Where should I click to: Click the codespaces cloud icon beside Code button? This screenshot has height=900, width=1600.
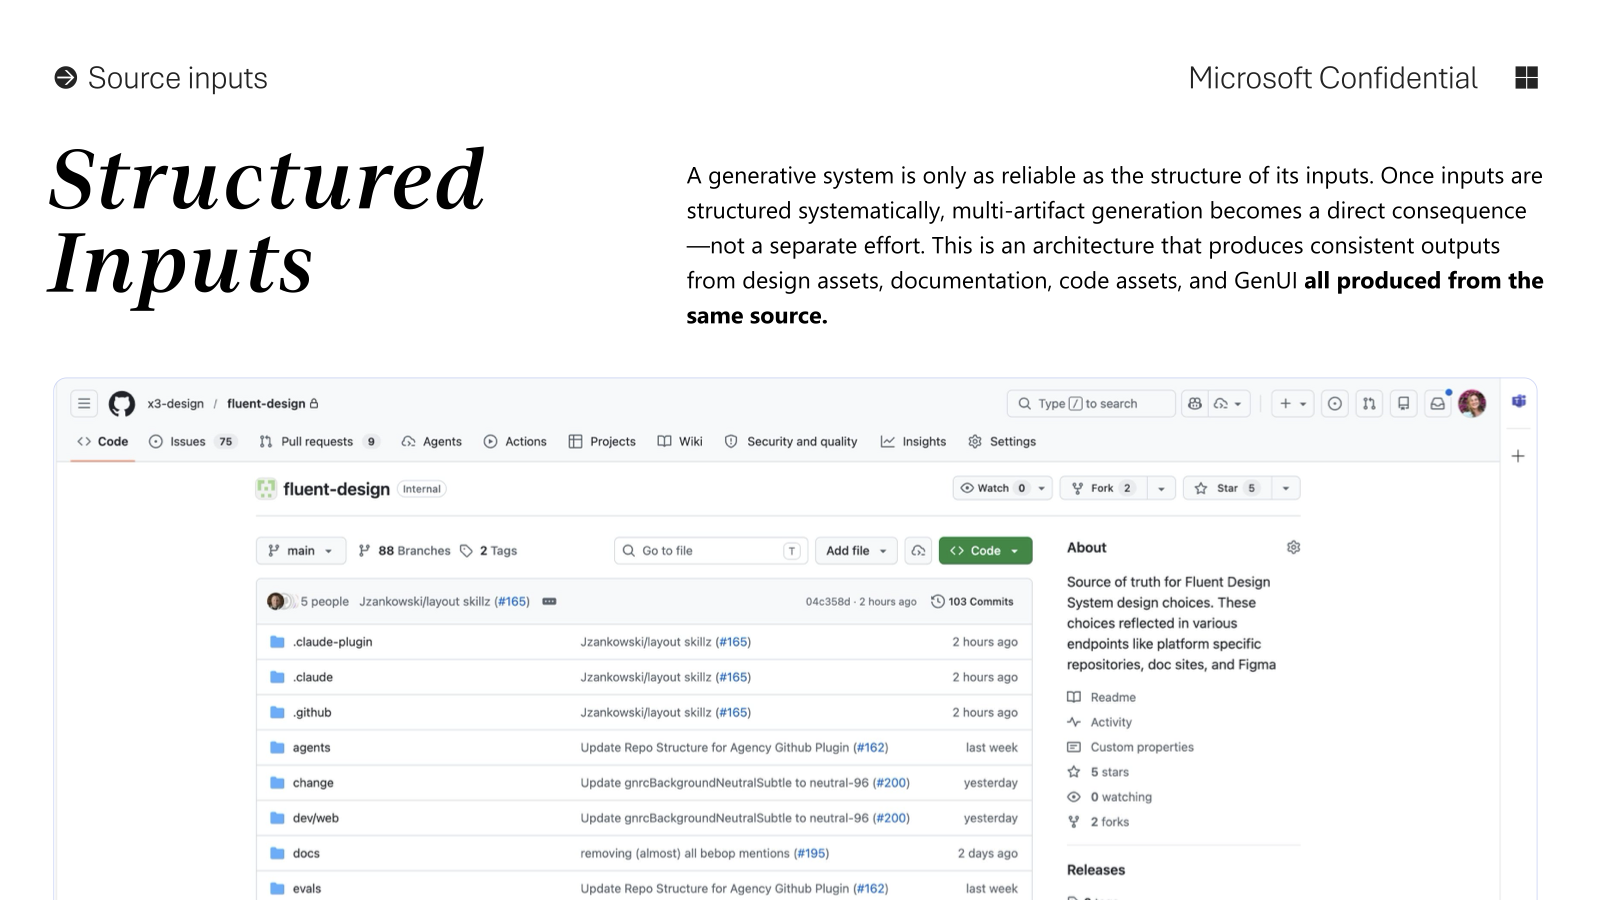[918, 551]
